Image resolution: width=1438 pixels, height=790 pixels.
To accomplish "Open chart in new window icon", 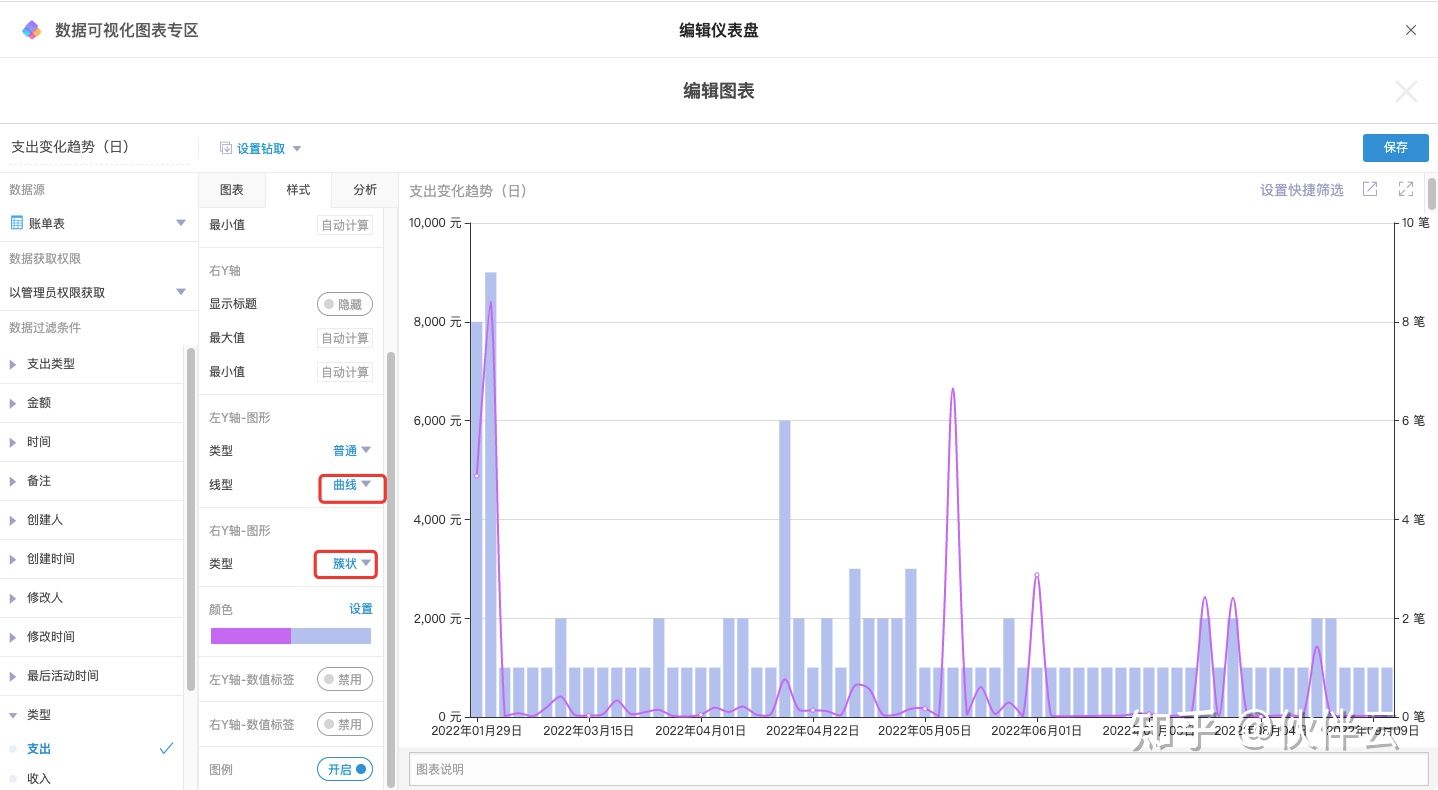I will point(1370,189).
